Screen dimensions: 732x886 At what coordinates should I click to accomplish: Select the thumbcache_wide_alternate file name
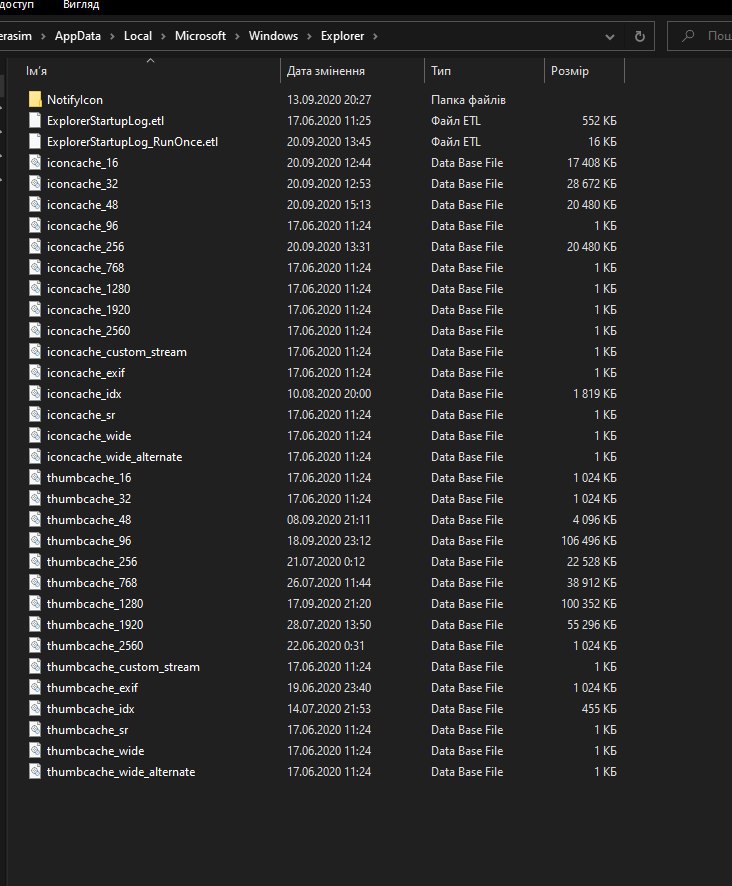[x=121, y=772]
